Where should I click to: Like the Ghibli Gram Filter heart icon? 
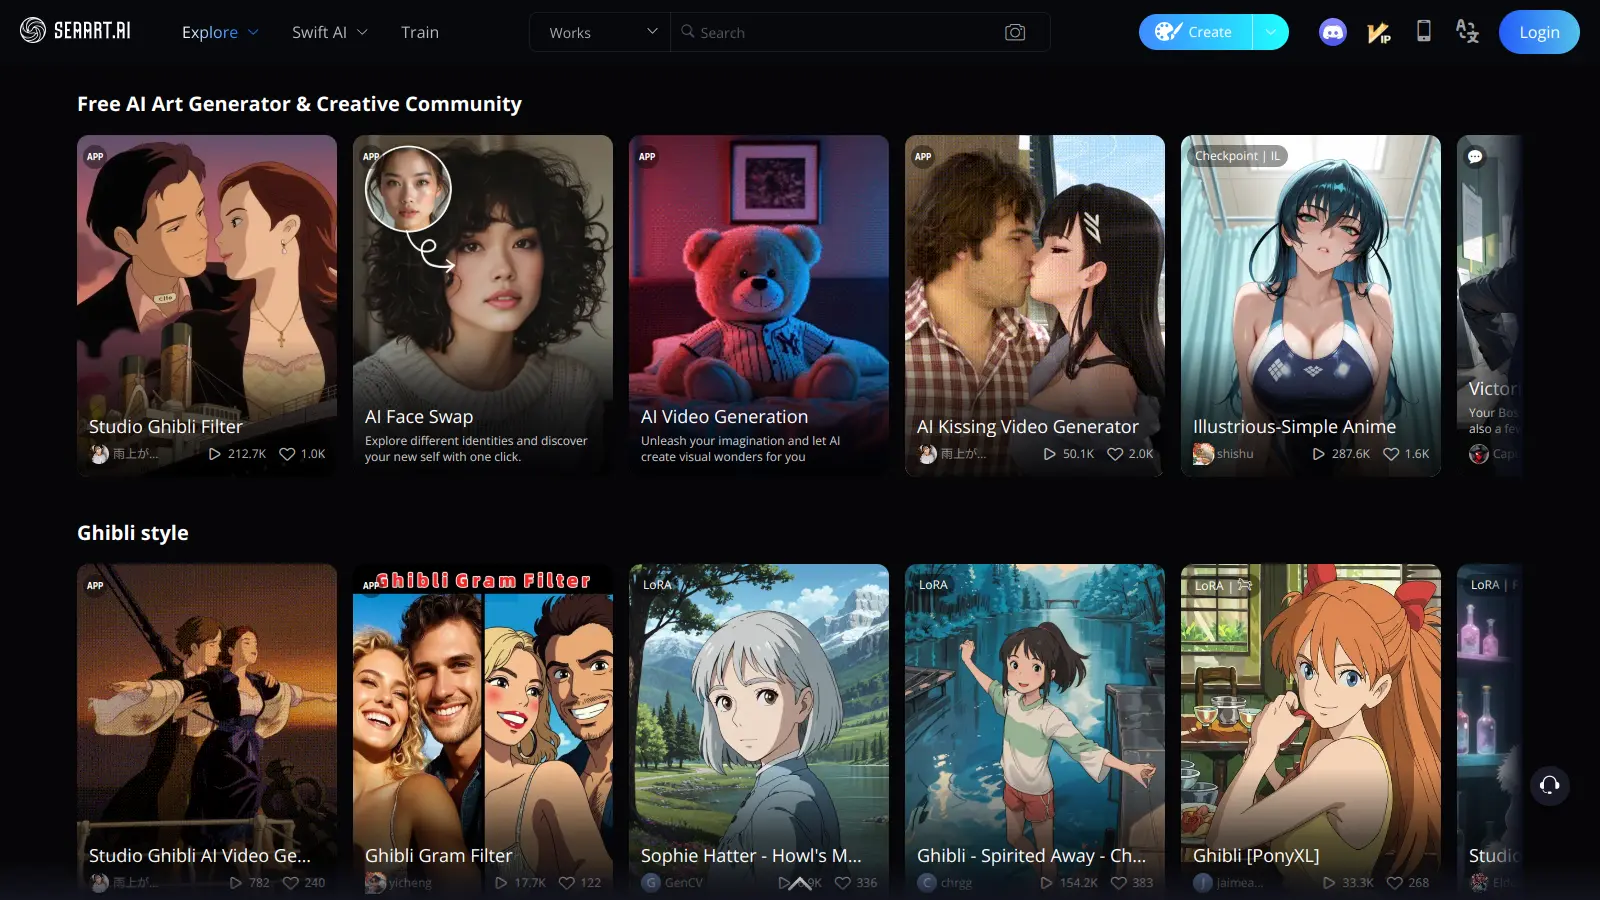coord(567,883)
